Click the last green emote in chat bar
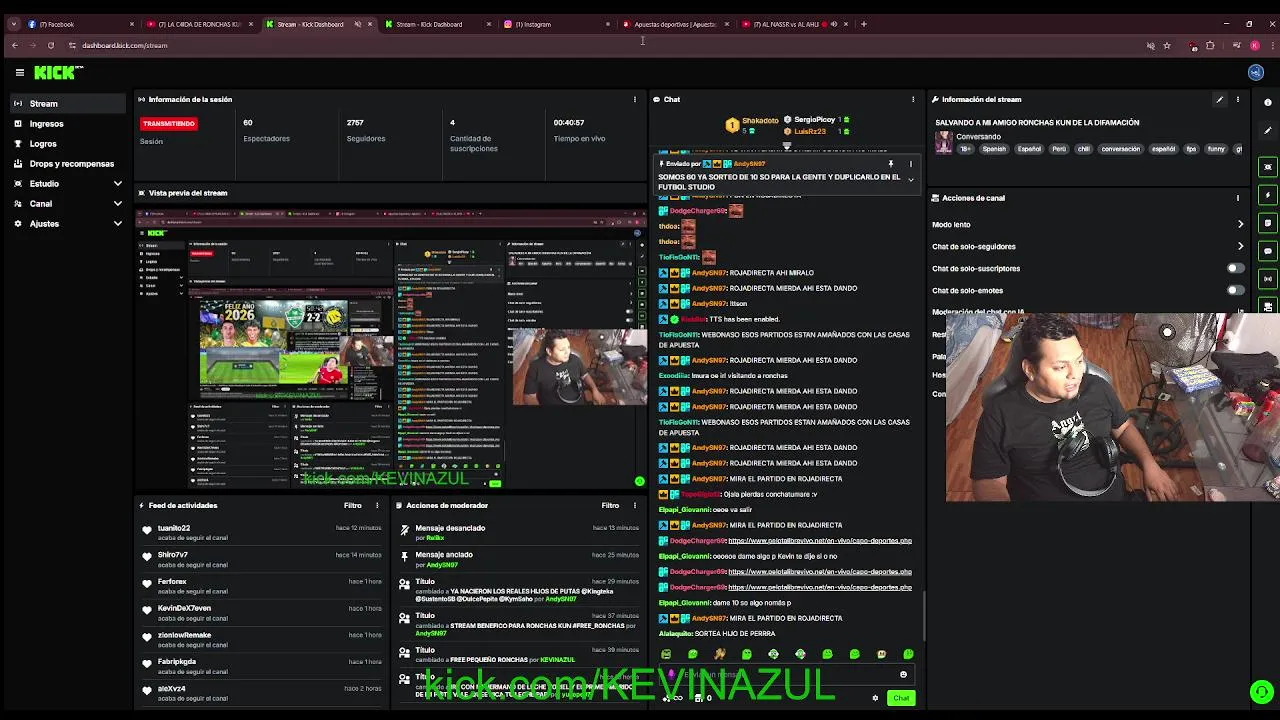The width and height of the screenshot is (1280, 720). tap(908, 654)
